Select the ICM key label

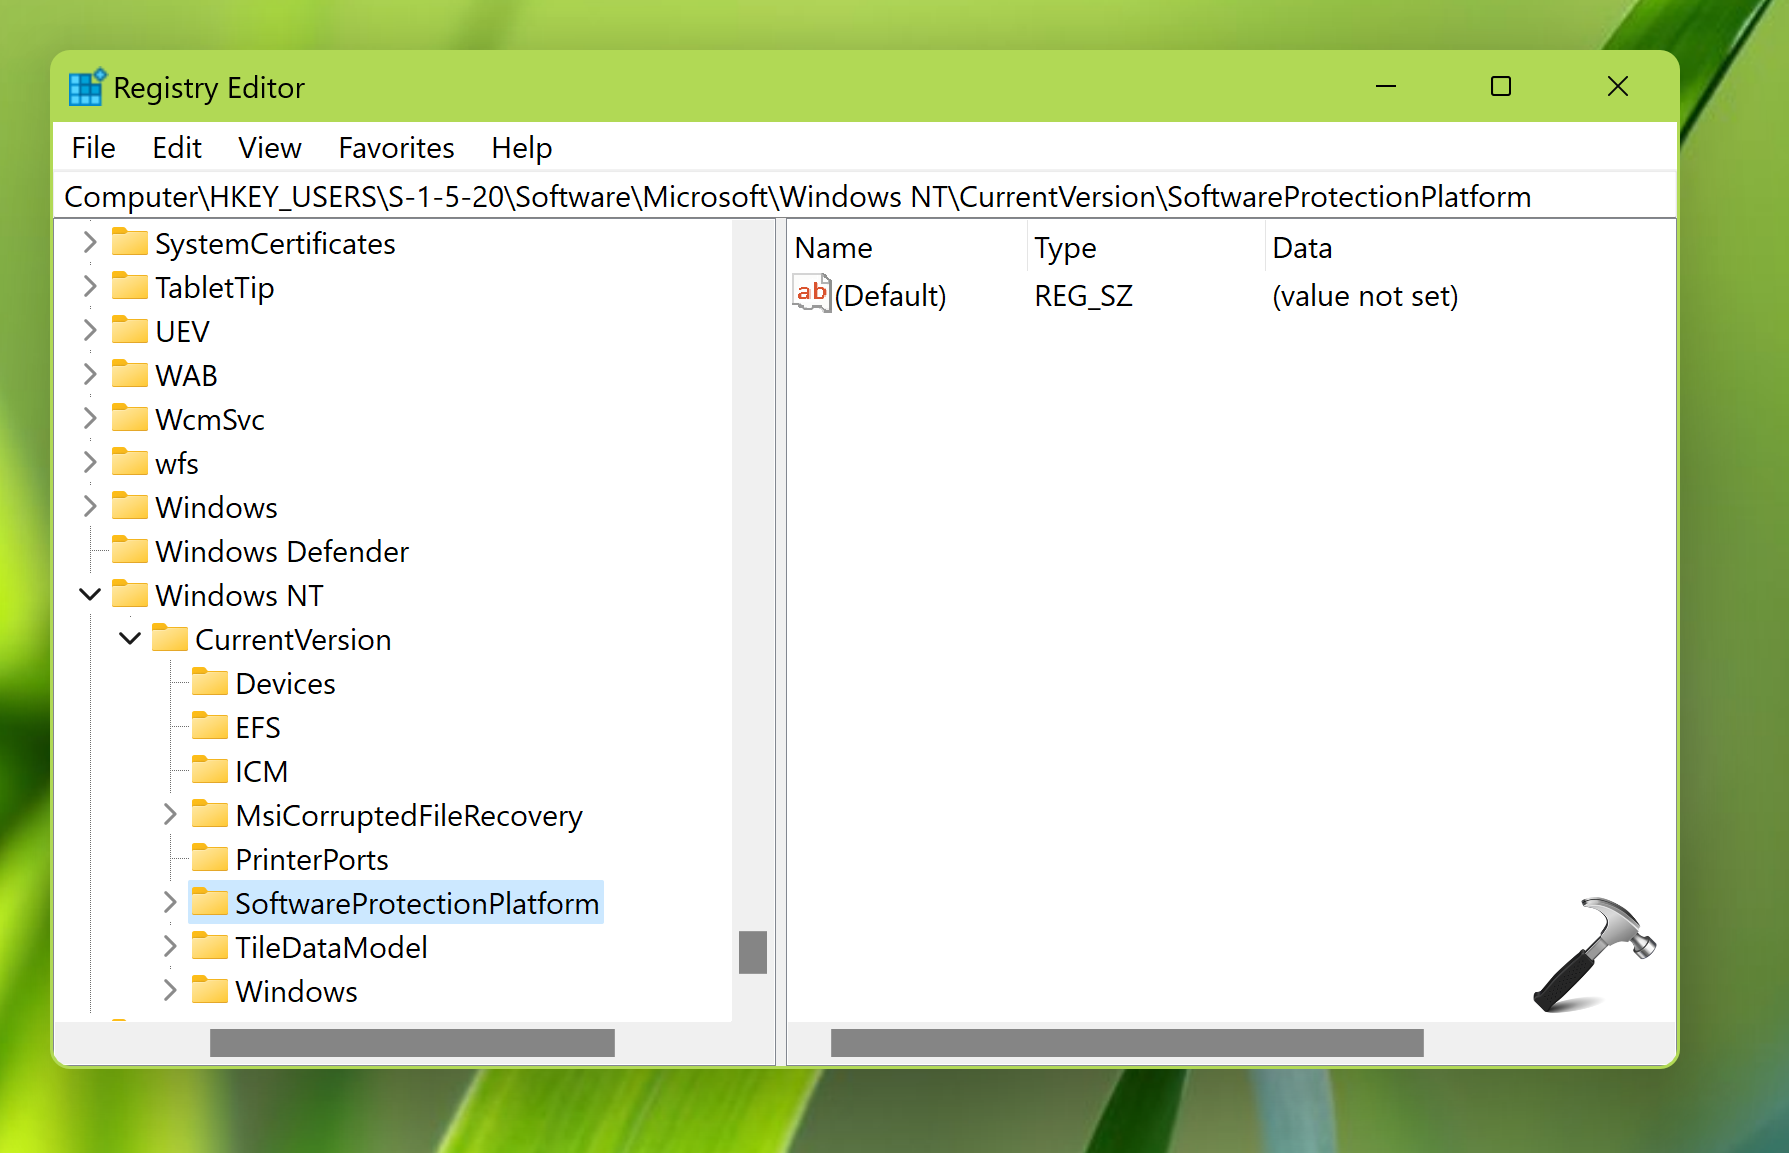click(261, 771)
